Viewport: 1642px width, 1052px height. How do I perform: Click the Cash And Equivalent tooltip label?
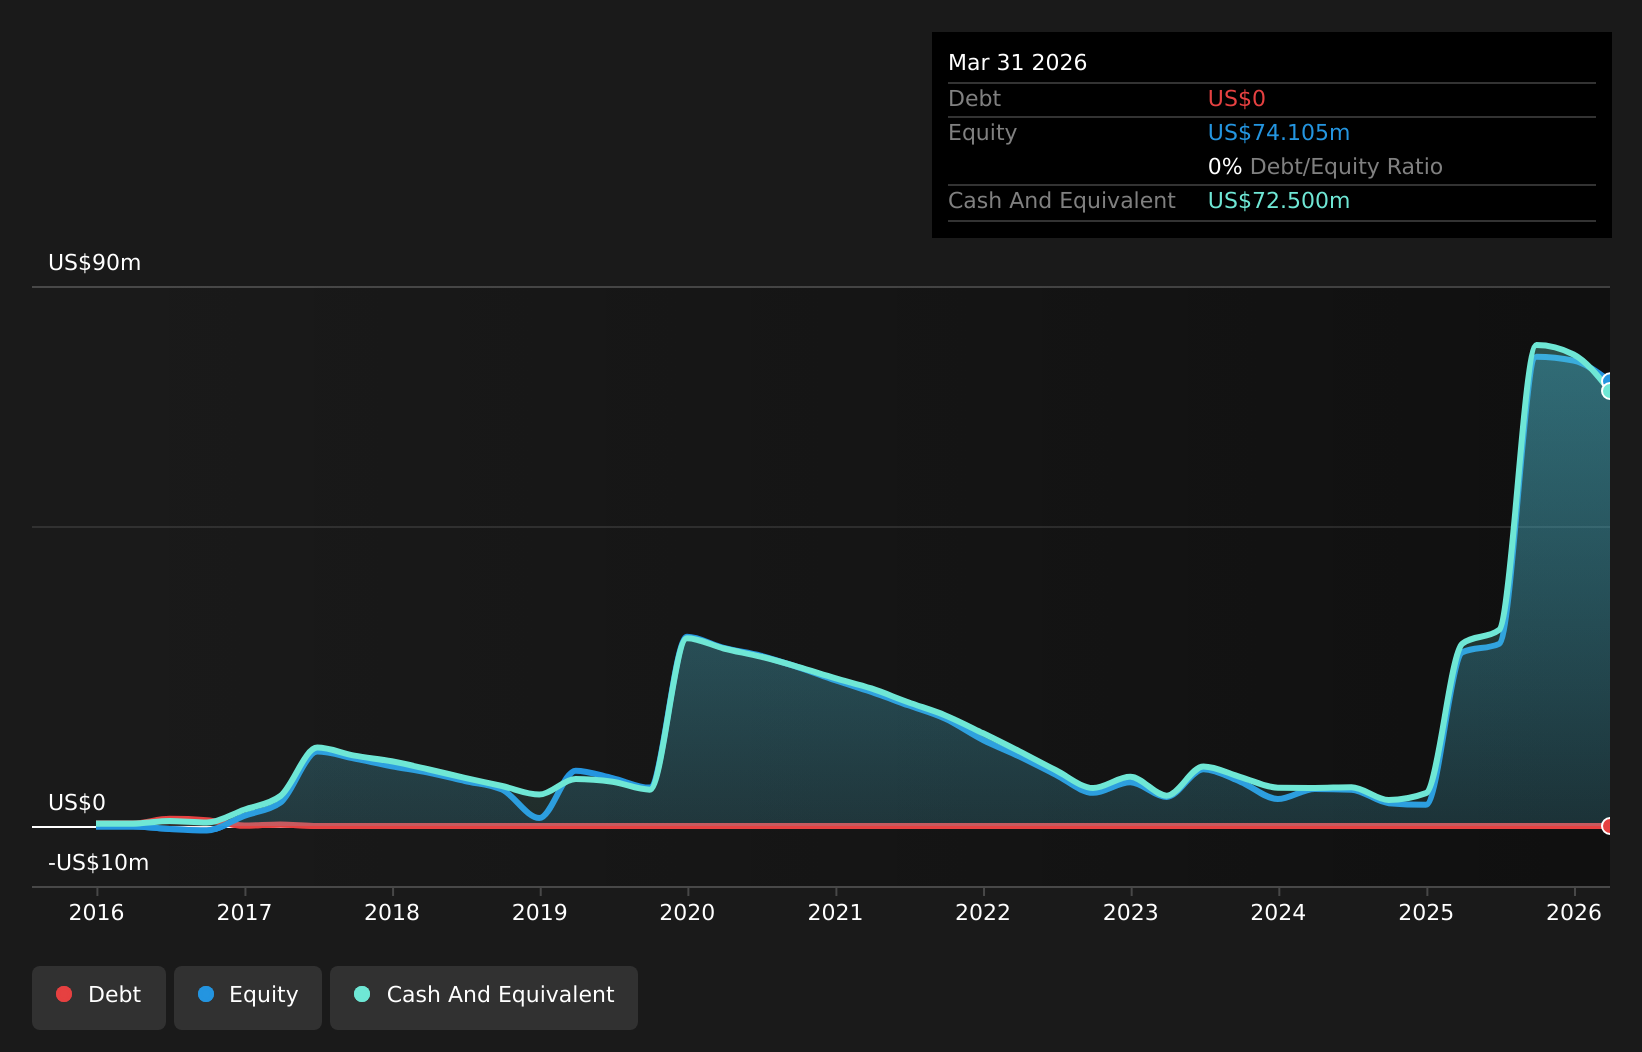click(x=1061, y=201)
